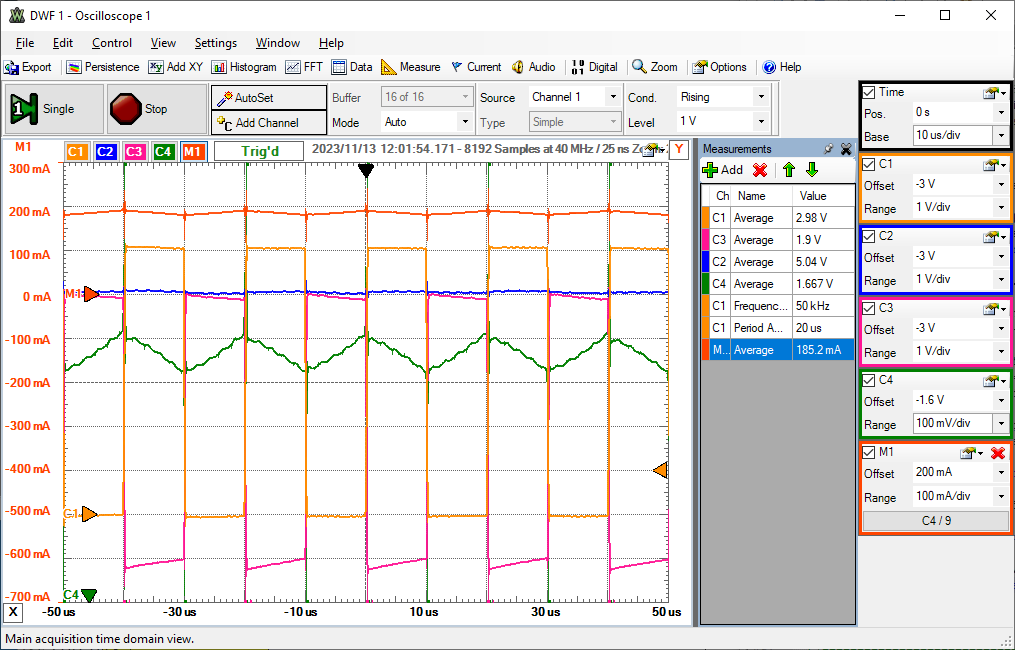The image size is (1015, 650).
Task: Move measurement up with green arrow
Action: 788,170
